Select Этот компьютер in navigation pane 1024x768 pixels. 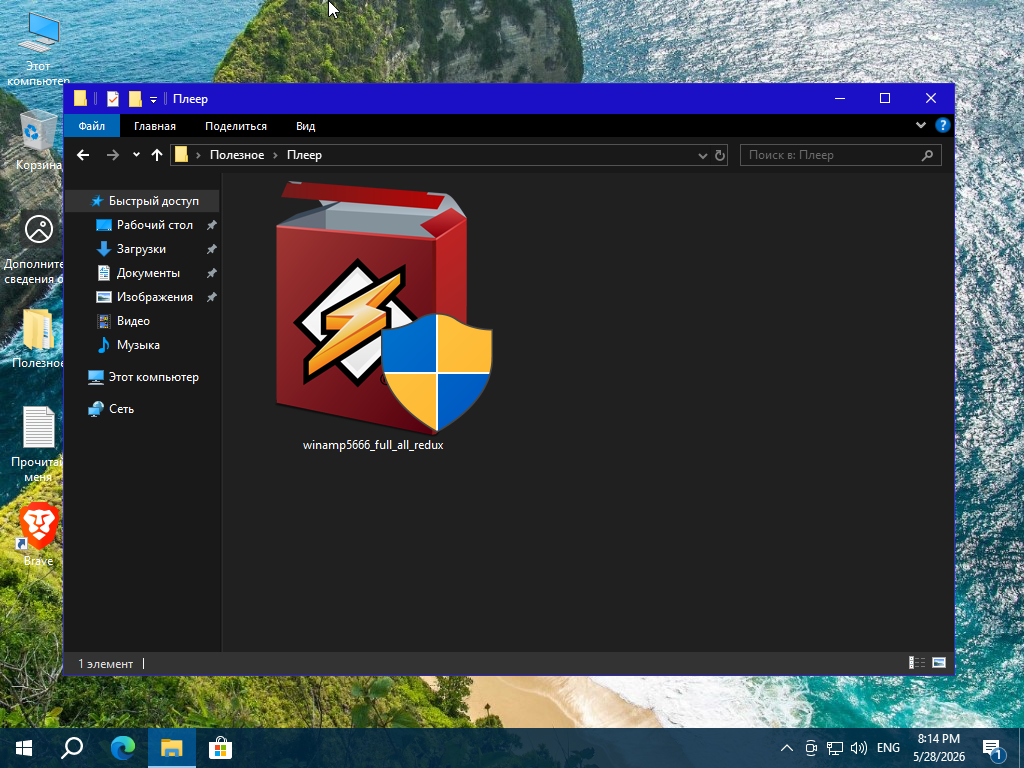[x=153, y=377]
